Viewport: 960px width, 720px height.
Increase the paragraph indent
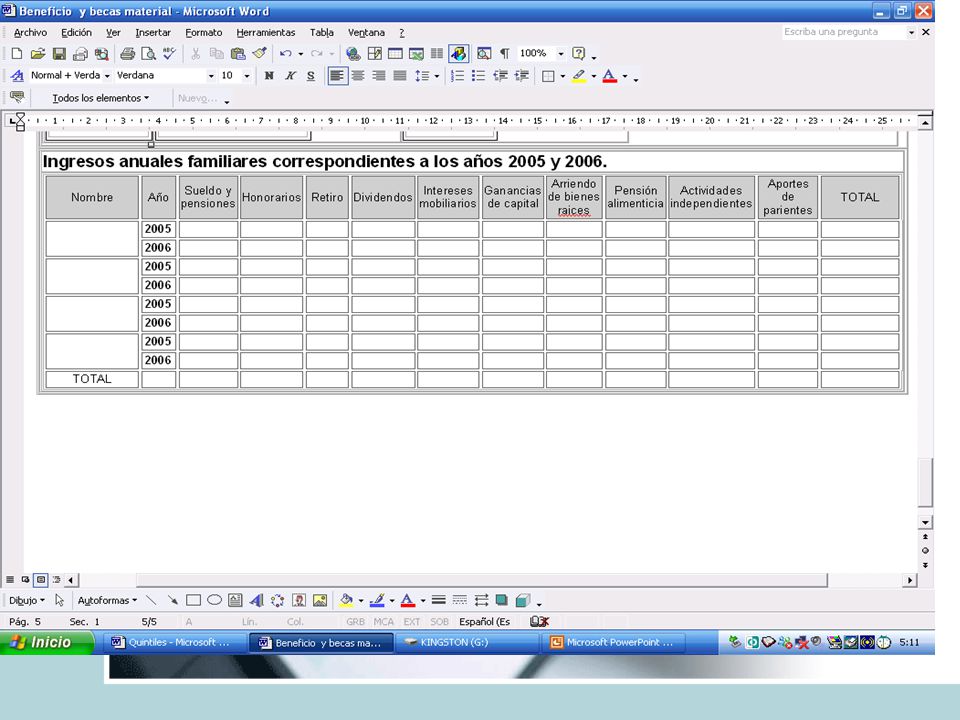(522, 76)
